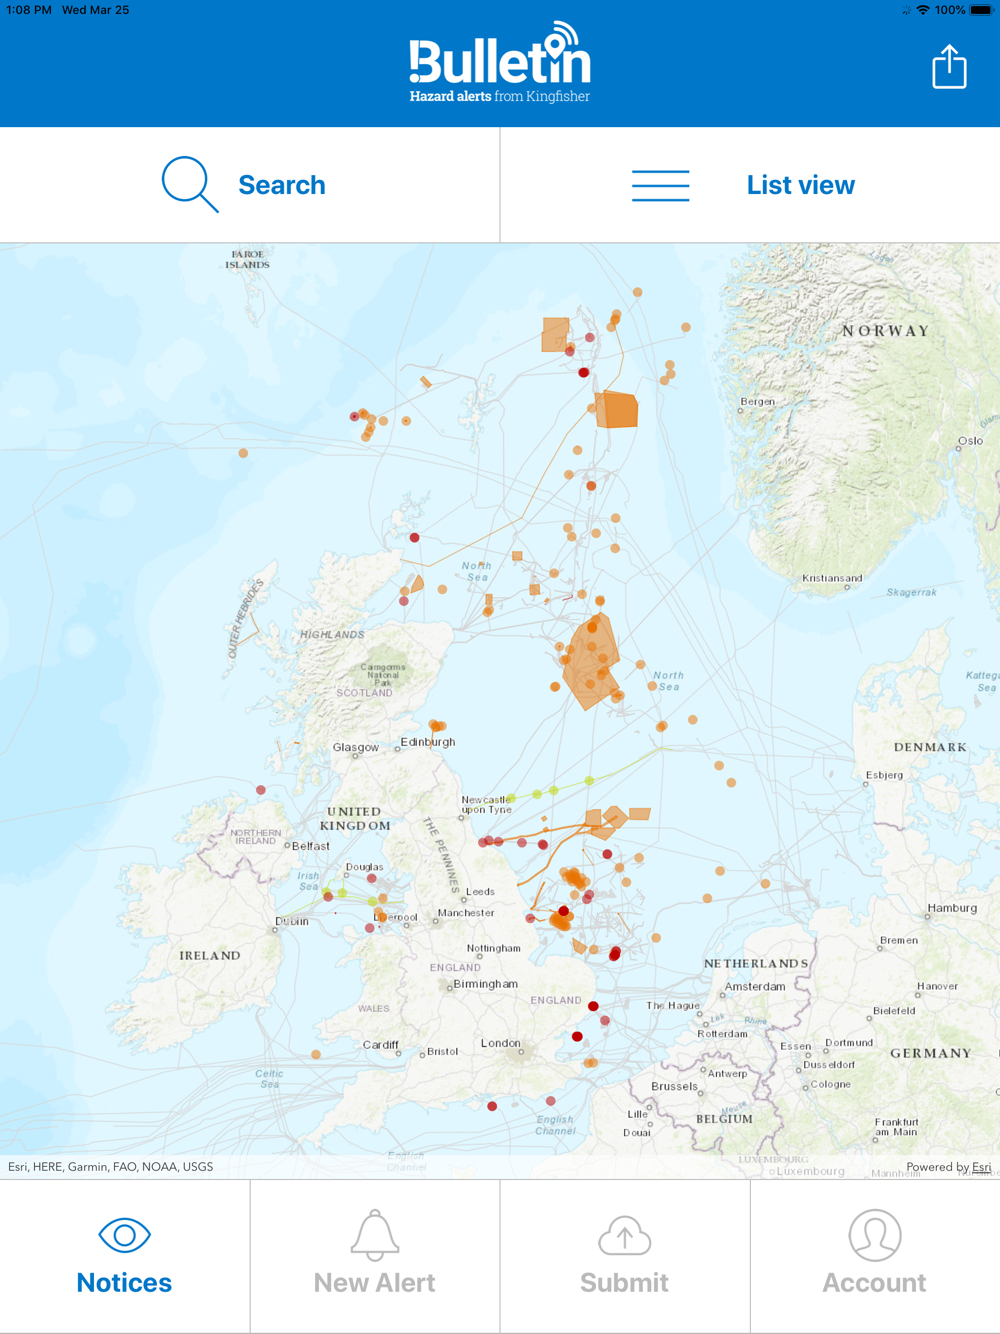Screen dimensions: 1000x1334
Task: Tap the London label on the map
Action: click(x=500, y=1043)
